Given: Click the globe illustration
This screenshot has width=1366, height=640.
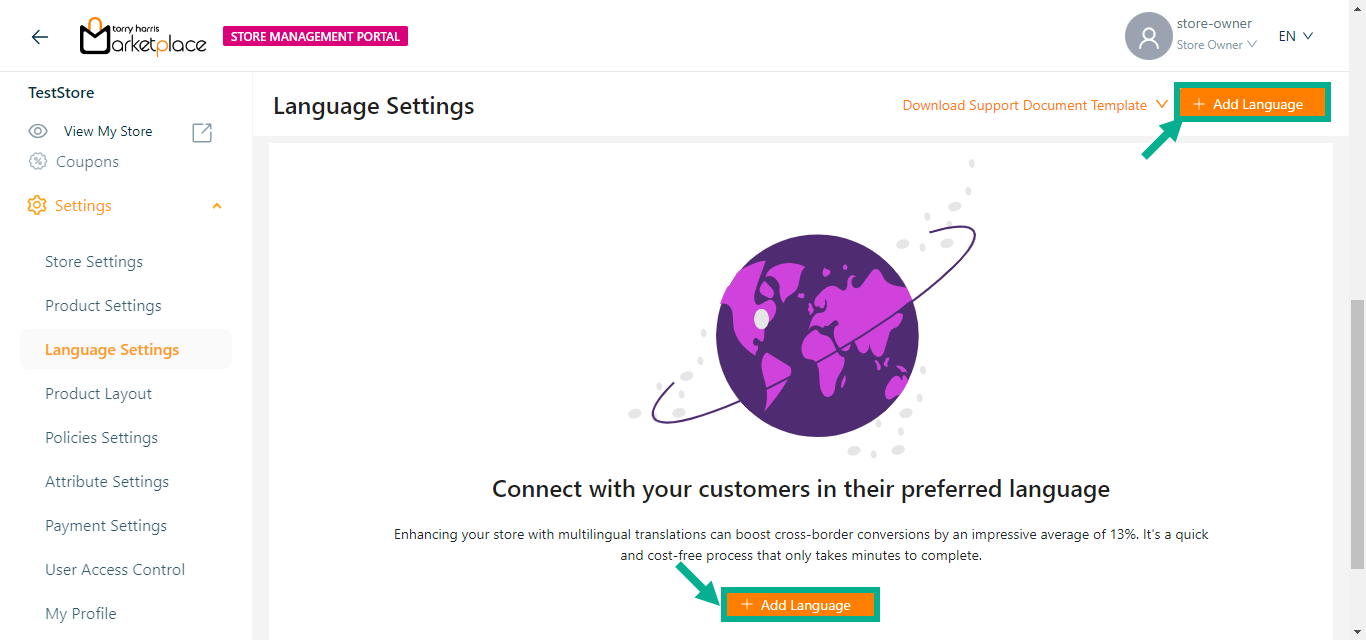Looking at the screenshot, I should pos(817,335).
